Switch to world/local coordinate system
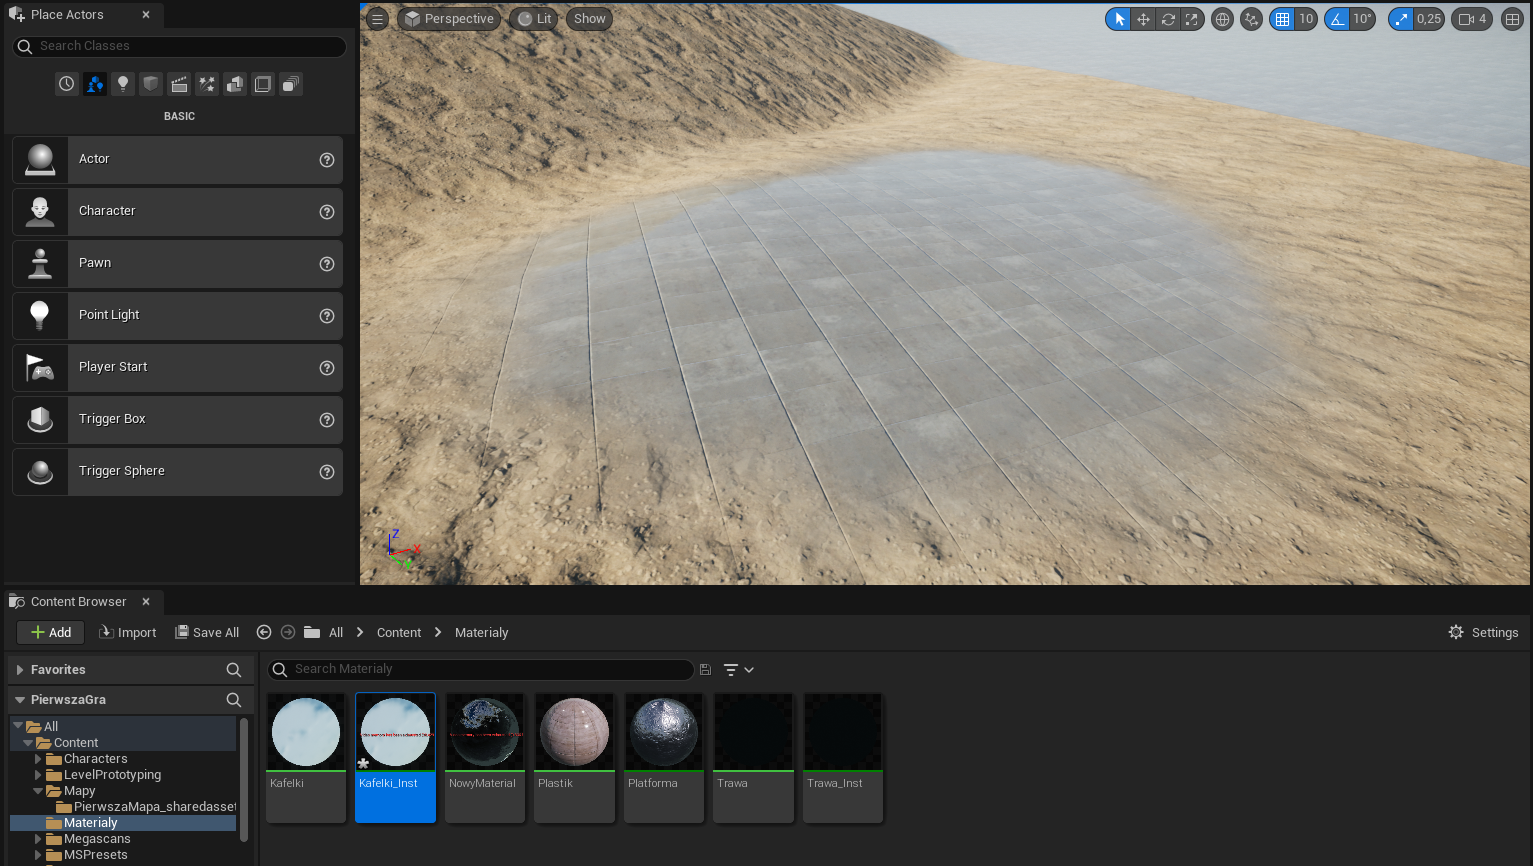The width and height of the screenshot is (1533, 866). click(x=1222, y=18)
